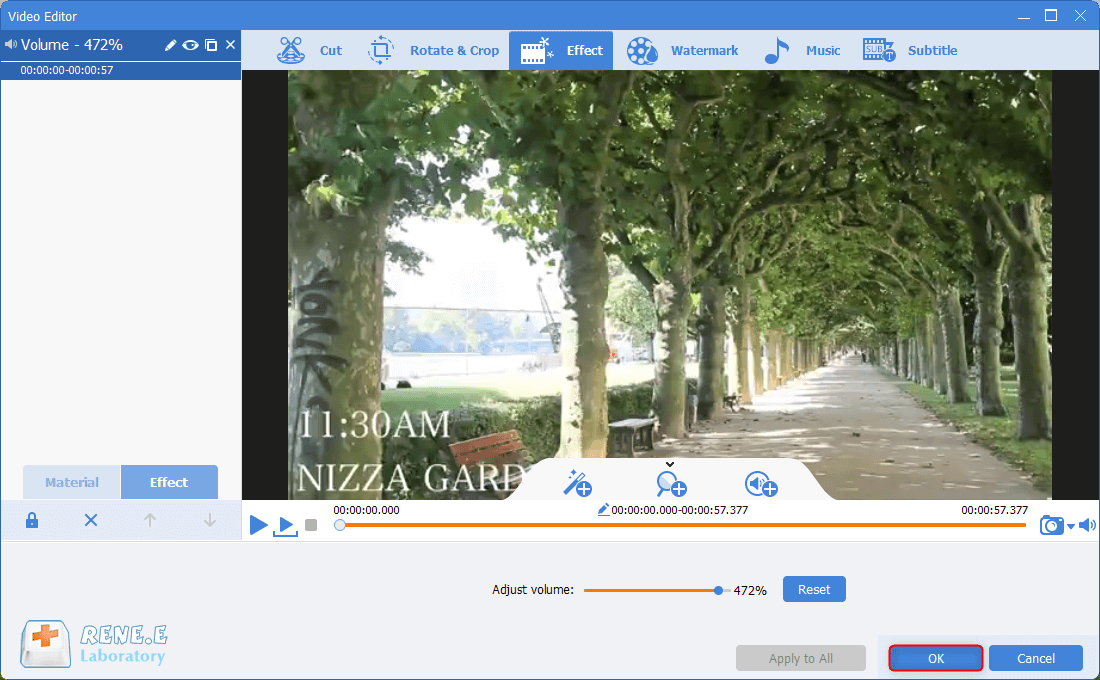Screen dimensions: 1100x680
Task: Remove the Volume effect with its X icon
Action: click(x=230, y=45)
